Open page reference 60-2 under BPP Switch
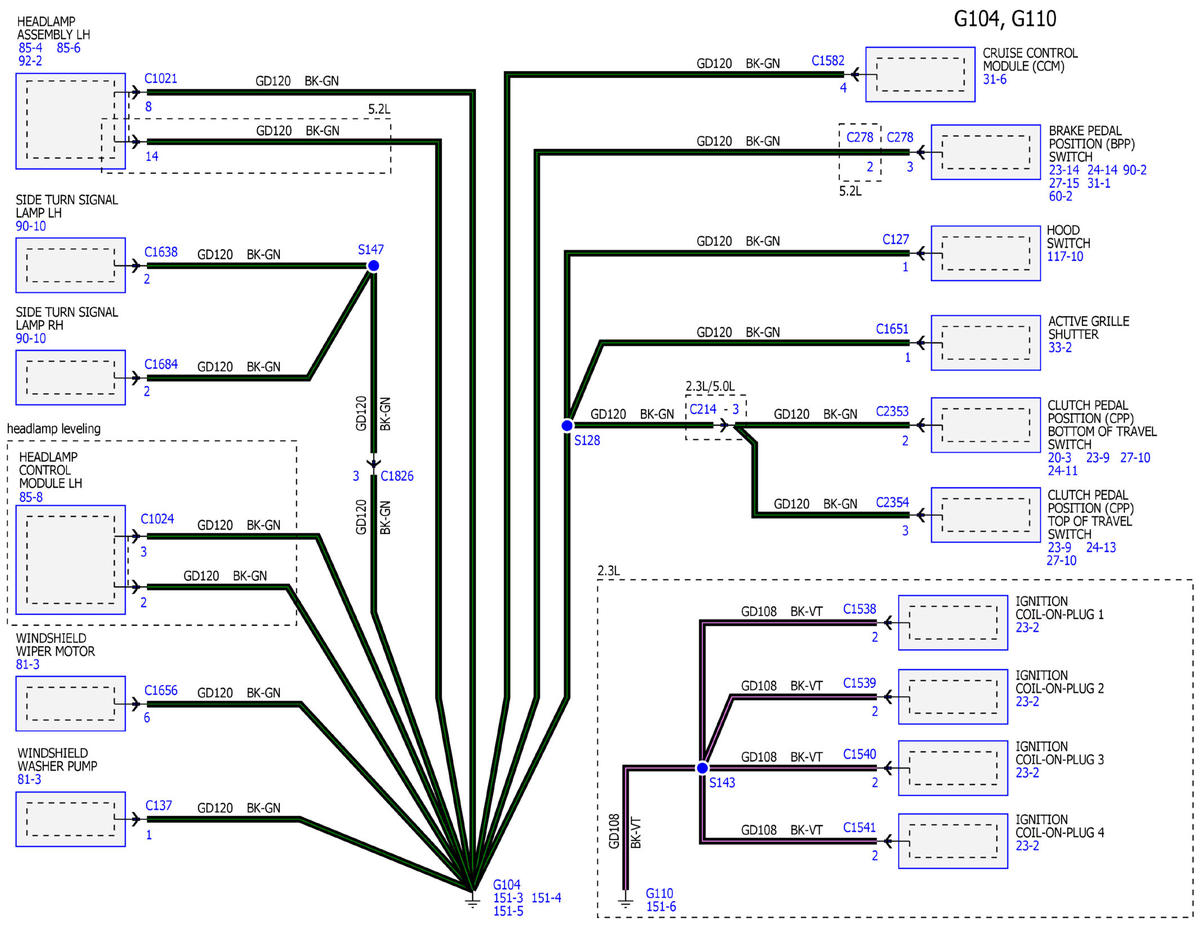Viewport: 1200px width, 927px height. pyautogui.click(x=1060, y=197)
